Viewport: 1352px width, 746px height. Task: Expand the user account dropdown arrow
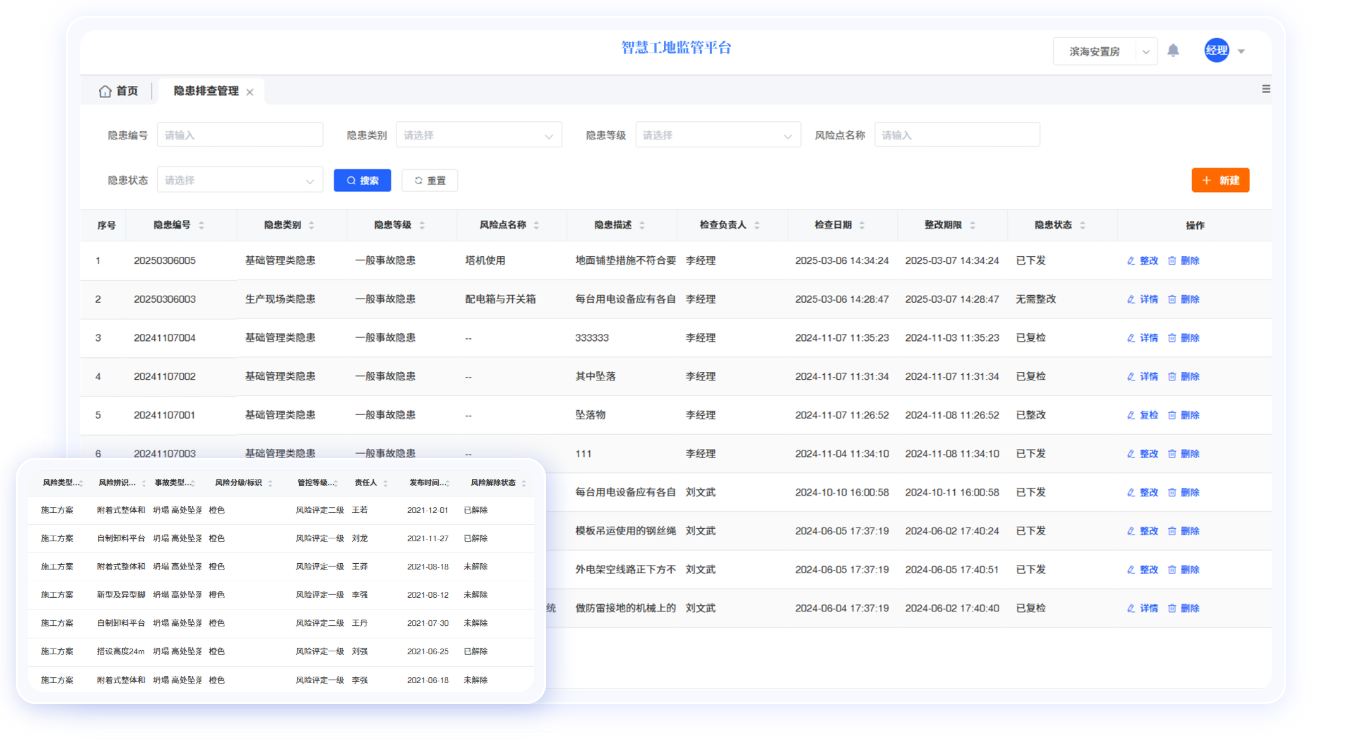tap(1242, 51)
